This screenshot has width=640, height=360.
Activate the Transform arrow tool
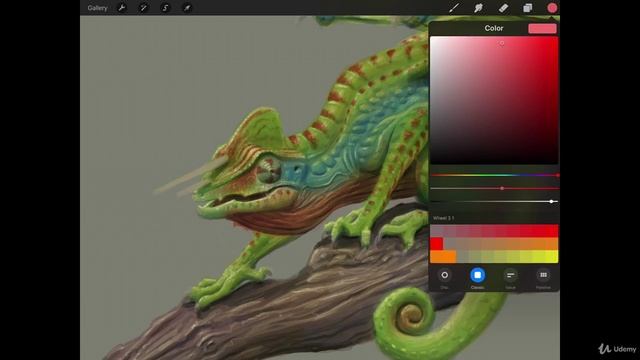pos(187,8)
